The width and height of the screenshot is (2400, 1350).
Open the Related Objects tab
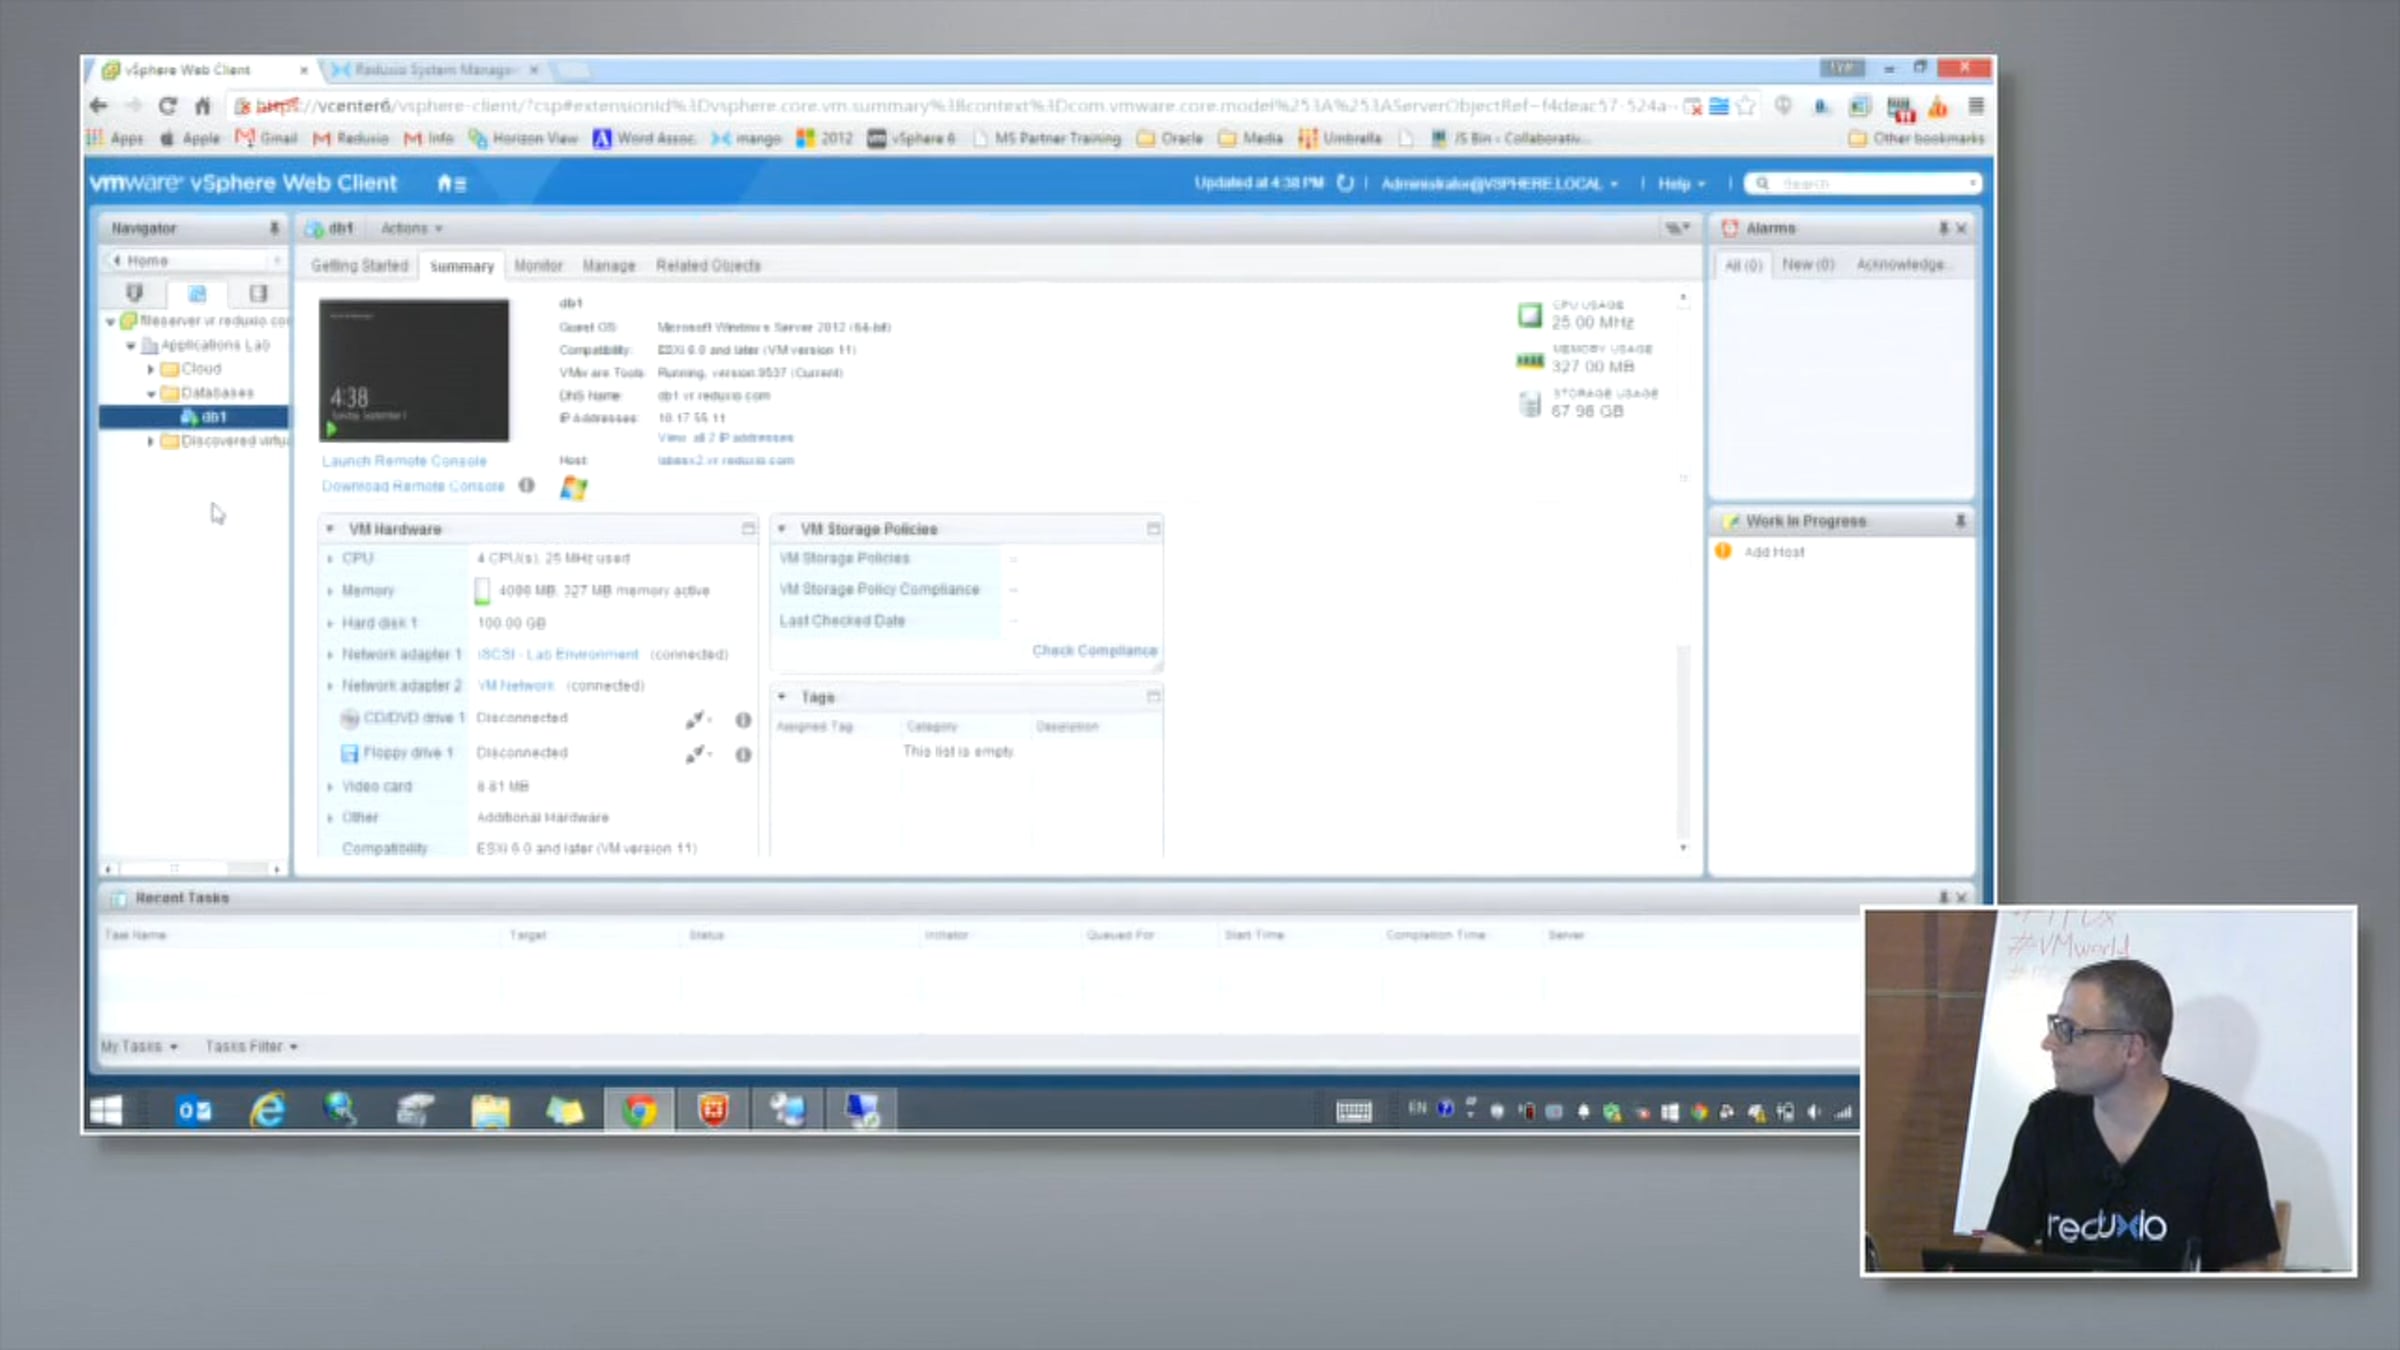click(708, 265)
